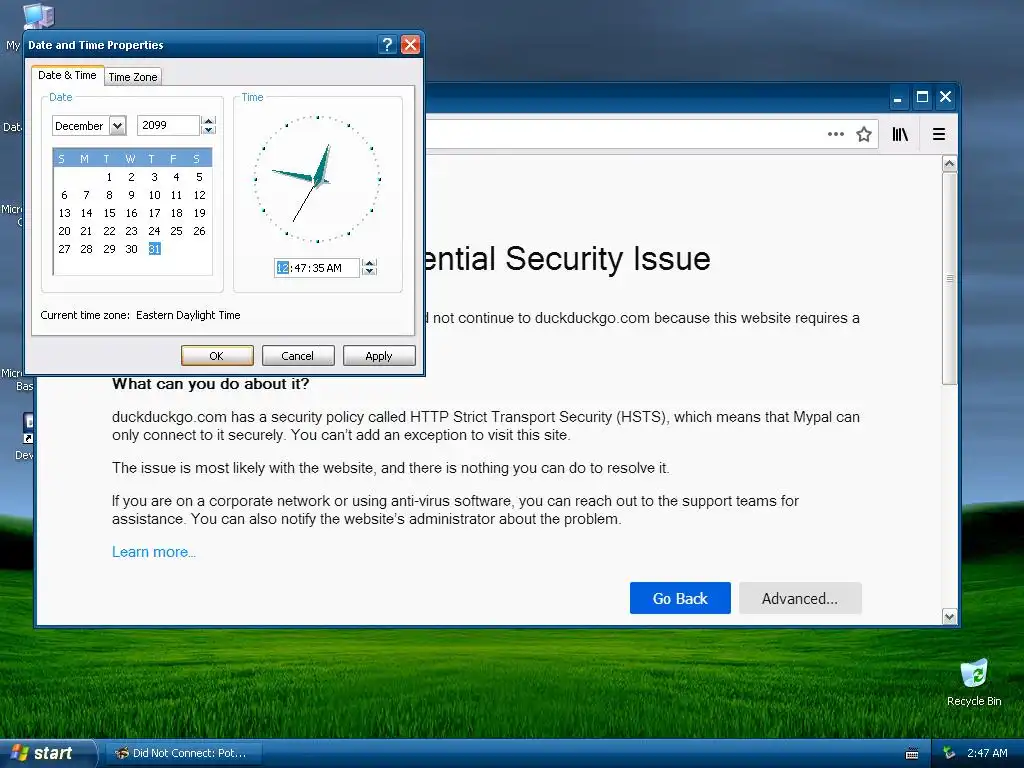This screenshot has height=768, width=1024.
Task: Select day 23 in the calendar
Action: pyautogui.click(x=131, y=231)
